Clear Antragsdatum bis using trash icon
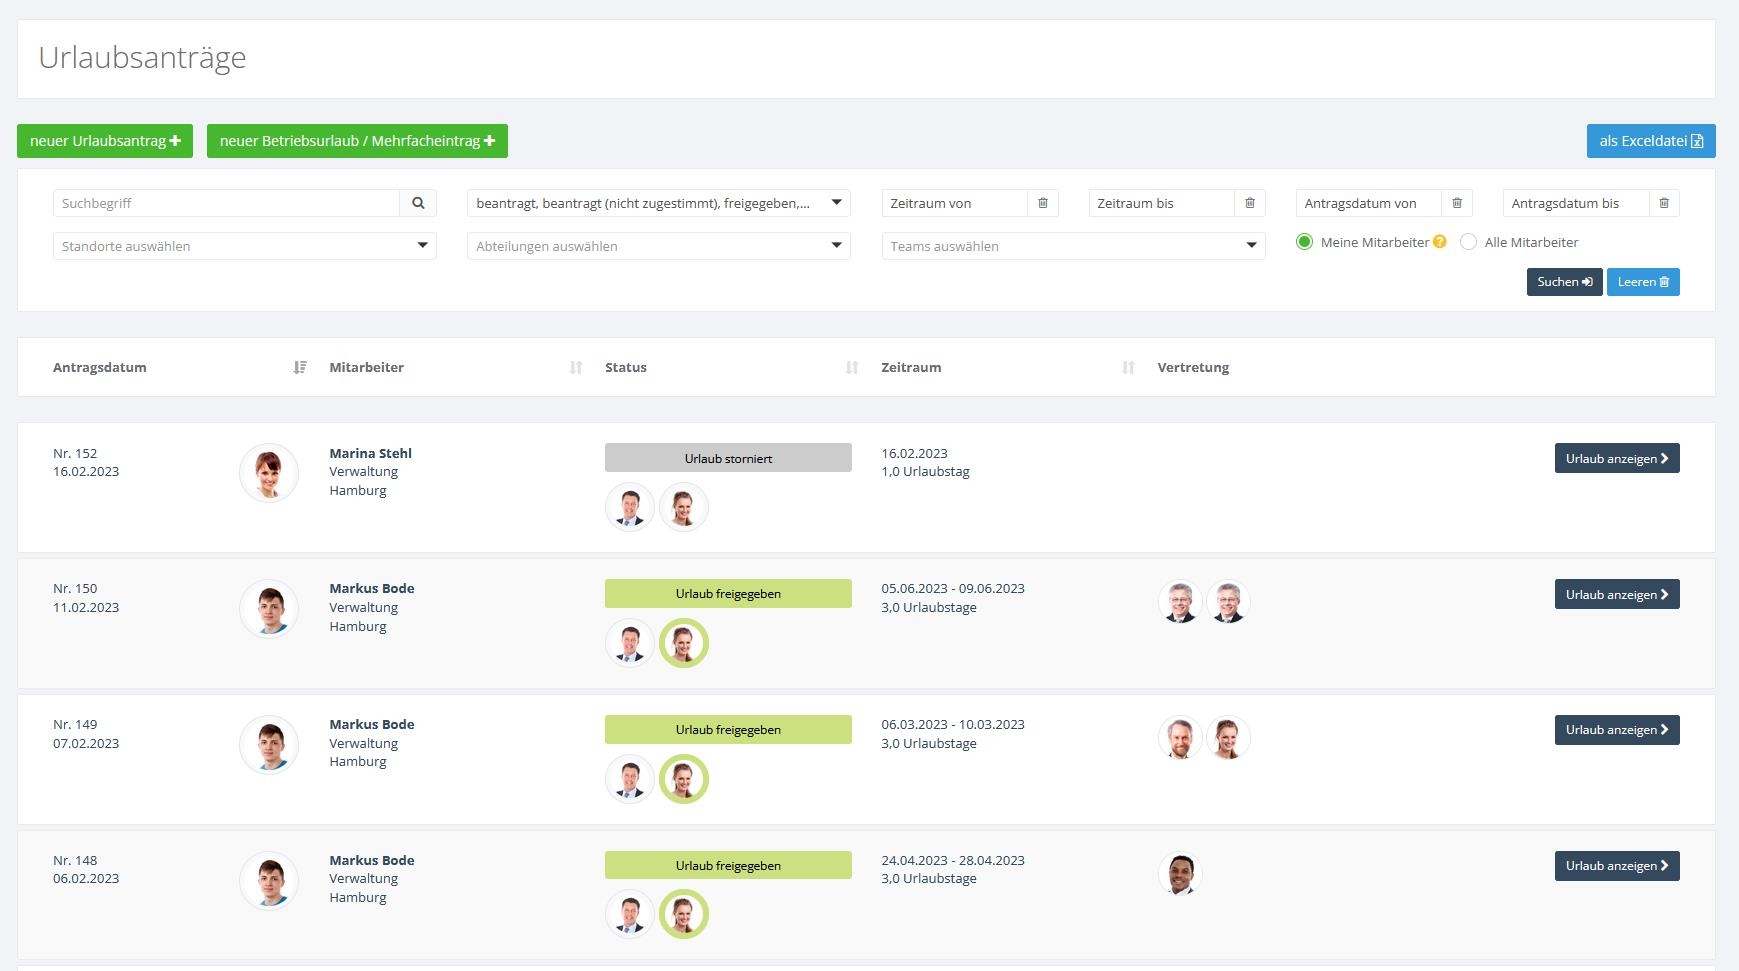This screenshot has height=971, width=1739. [1664, 203]
